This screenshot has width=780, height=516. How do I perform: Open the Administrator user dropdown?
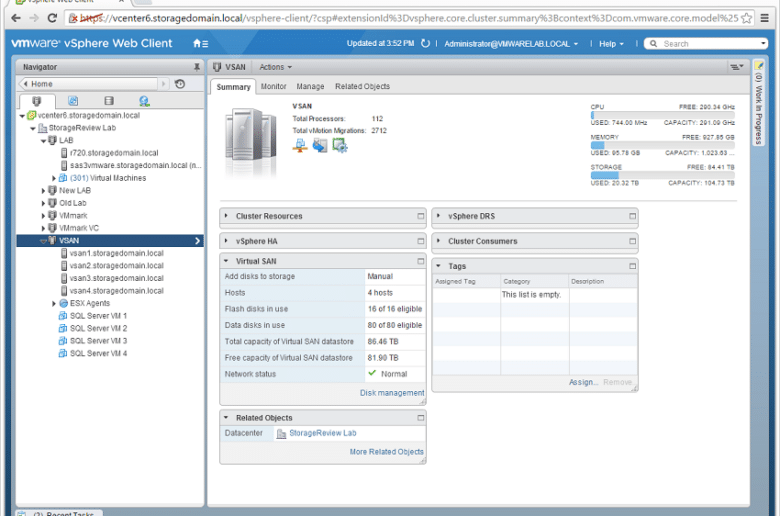[511, 44]
